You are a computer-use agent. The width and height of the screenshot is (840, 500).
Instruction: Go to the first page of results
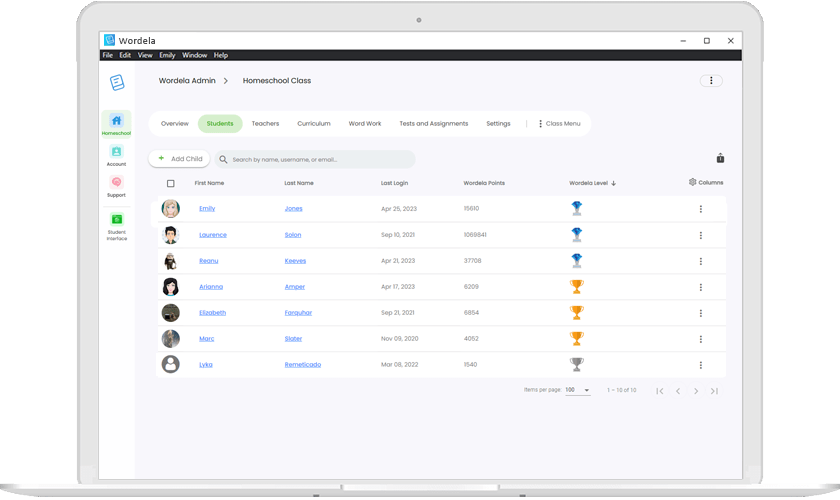(659, 391)
